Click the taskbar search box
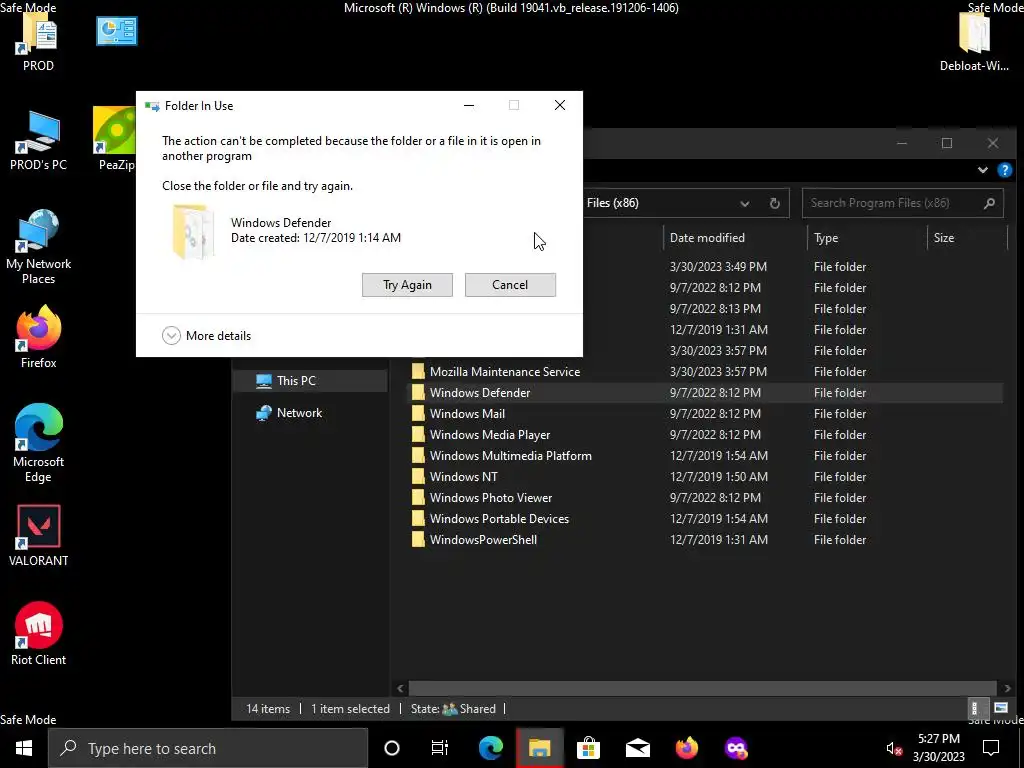 pos(208,748)
